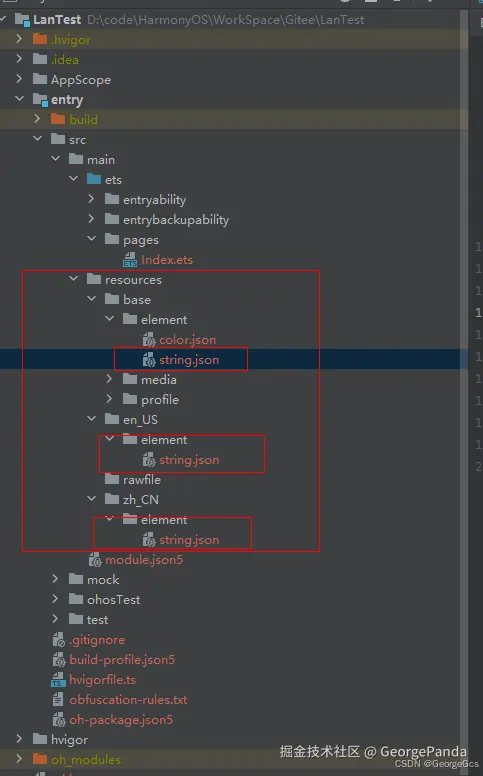Open the module.json5 file
This screenshot has width=483, height=776.
tap(144, 559)
